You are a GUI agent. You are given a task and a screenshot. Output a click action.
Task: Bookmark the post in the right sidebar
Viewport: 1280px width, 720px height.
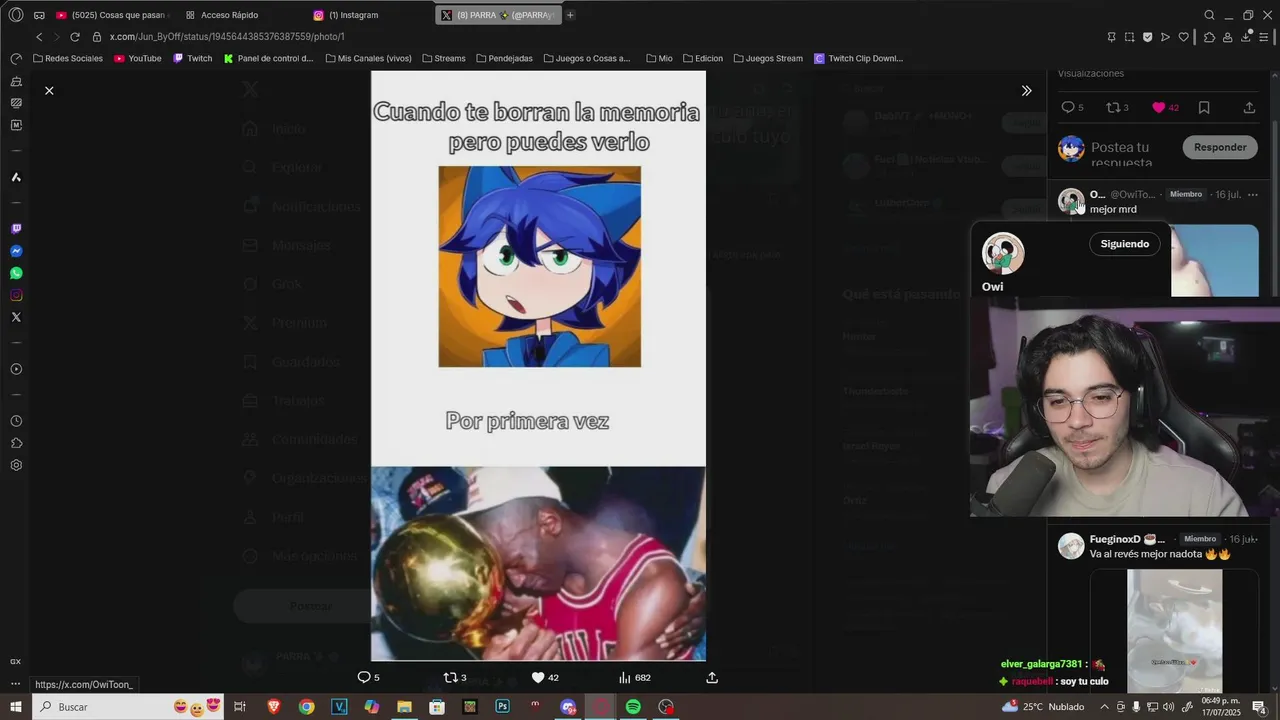(1204, 107)
